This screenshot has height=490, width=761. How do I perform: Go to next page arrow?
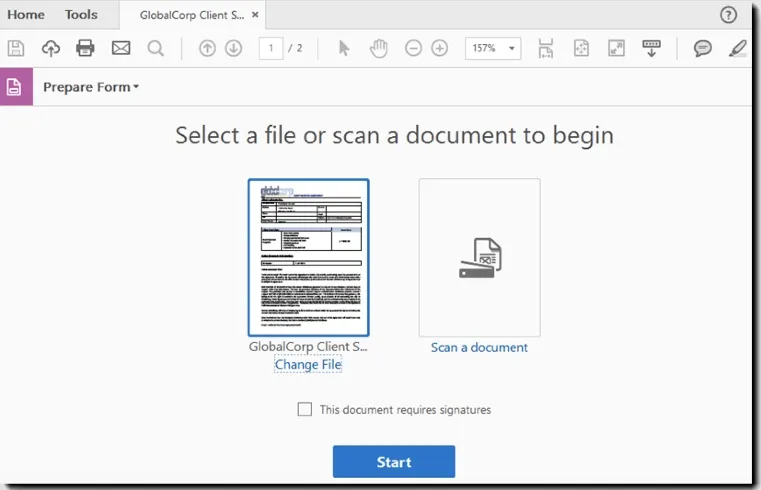[x=233, y=48]
